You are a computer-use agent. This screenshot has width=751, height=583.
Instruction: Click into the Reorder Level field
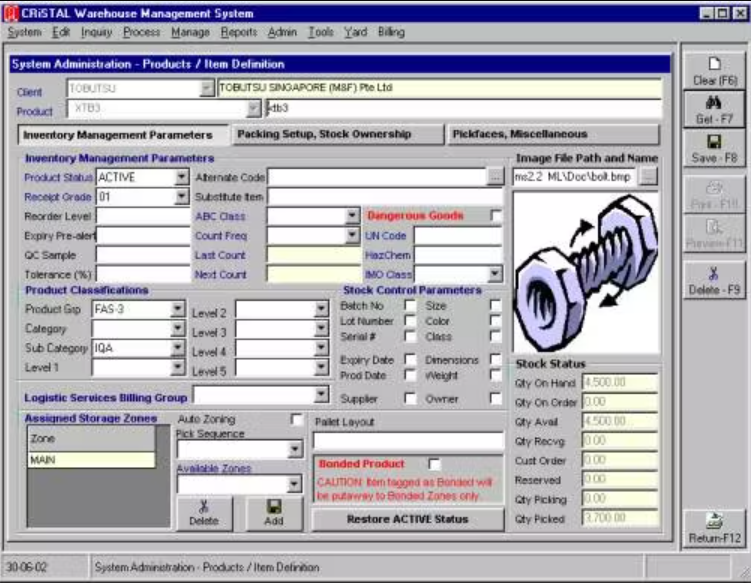143,216
